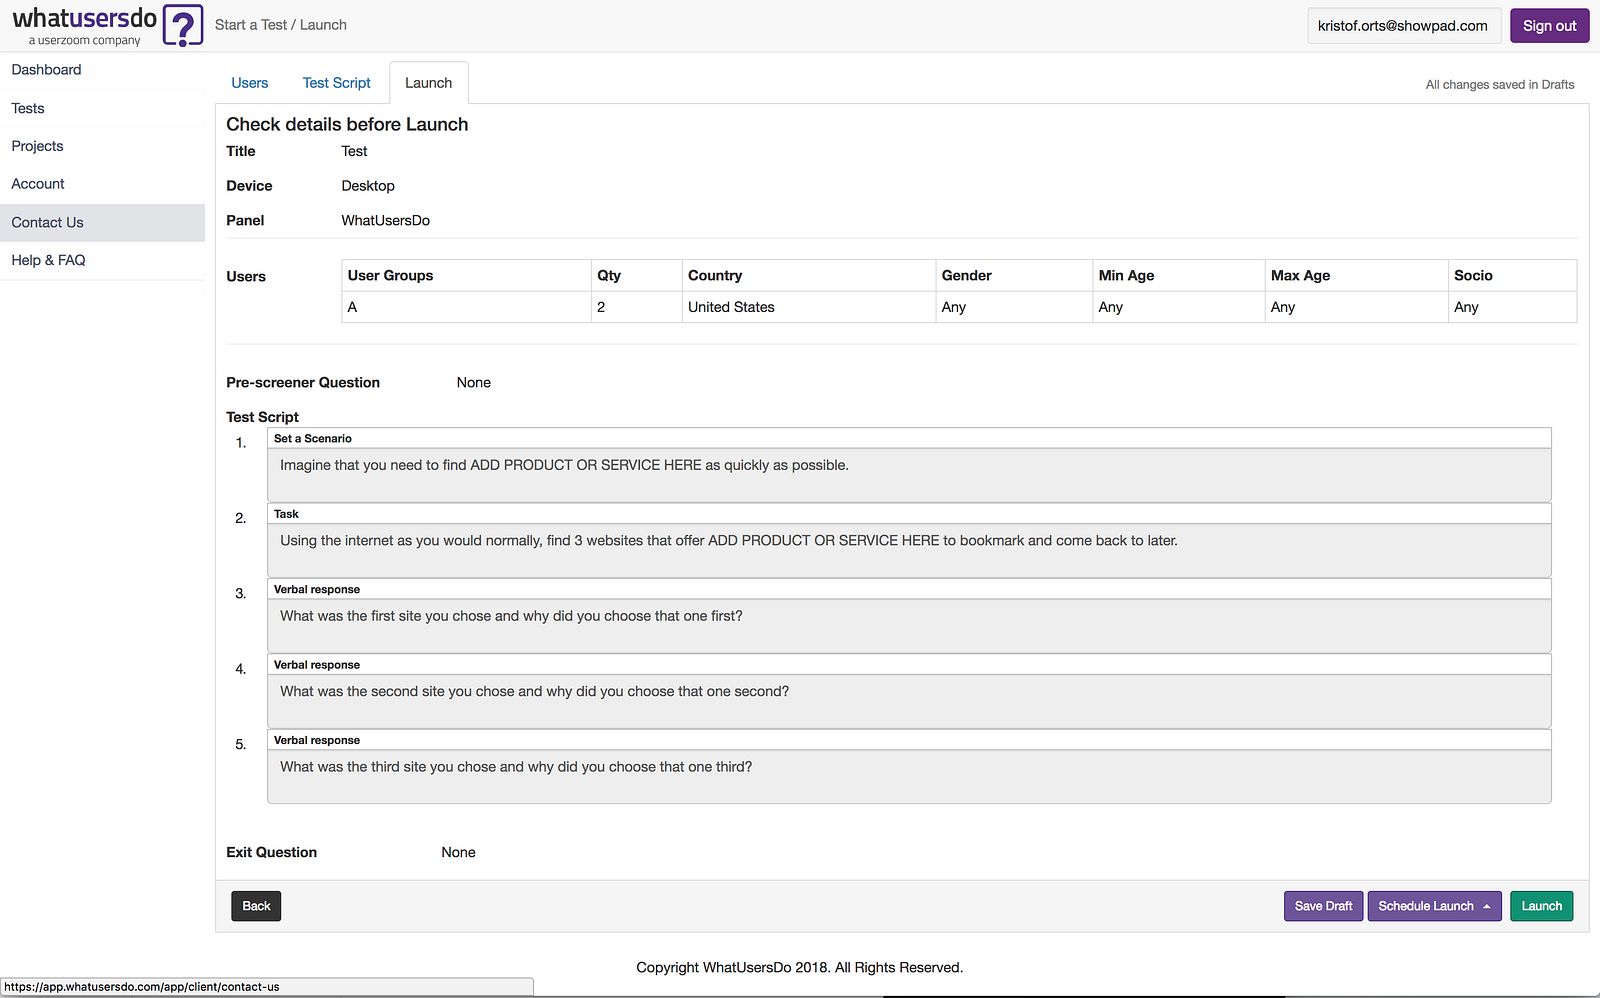
Task: Click the Save Draft button
Action: pos(1323,906)
